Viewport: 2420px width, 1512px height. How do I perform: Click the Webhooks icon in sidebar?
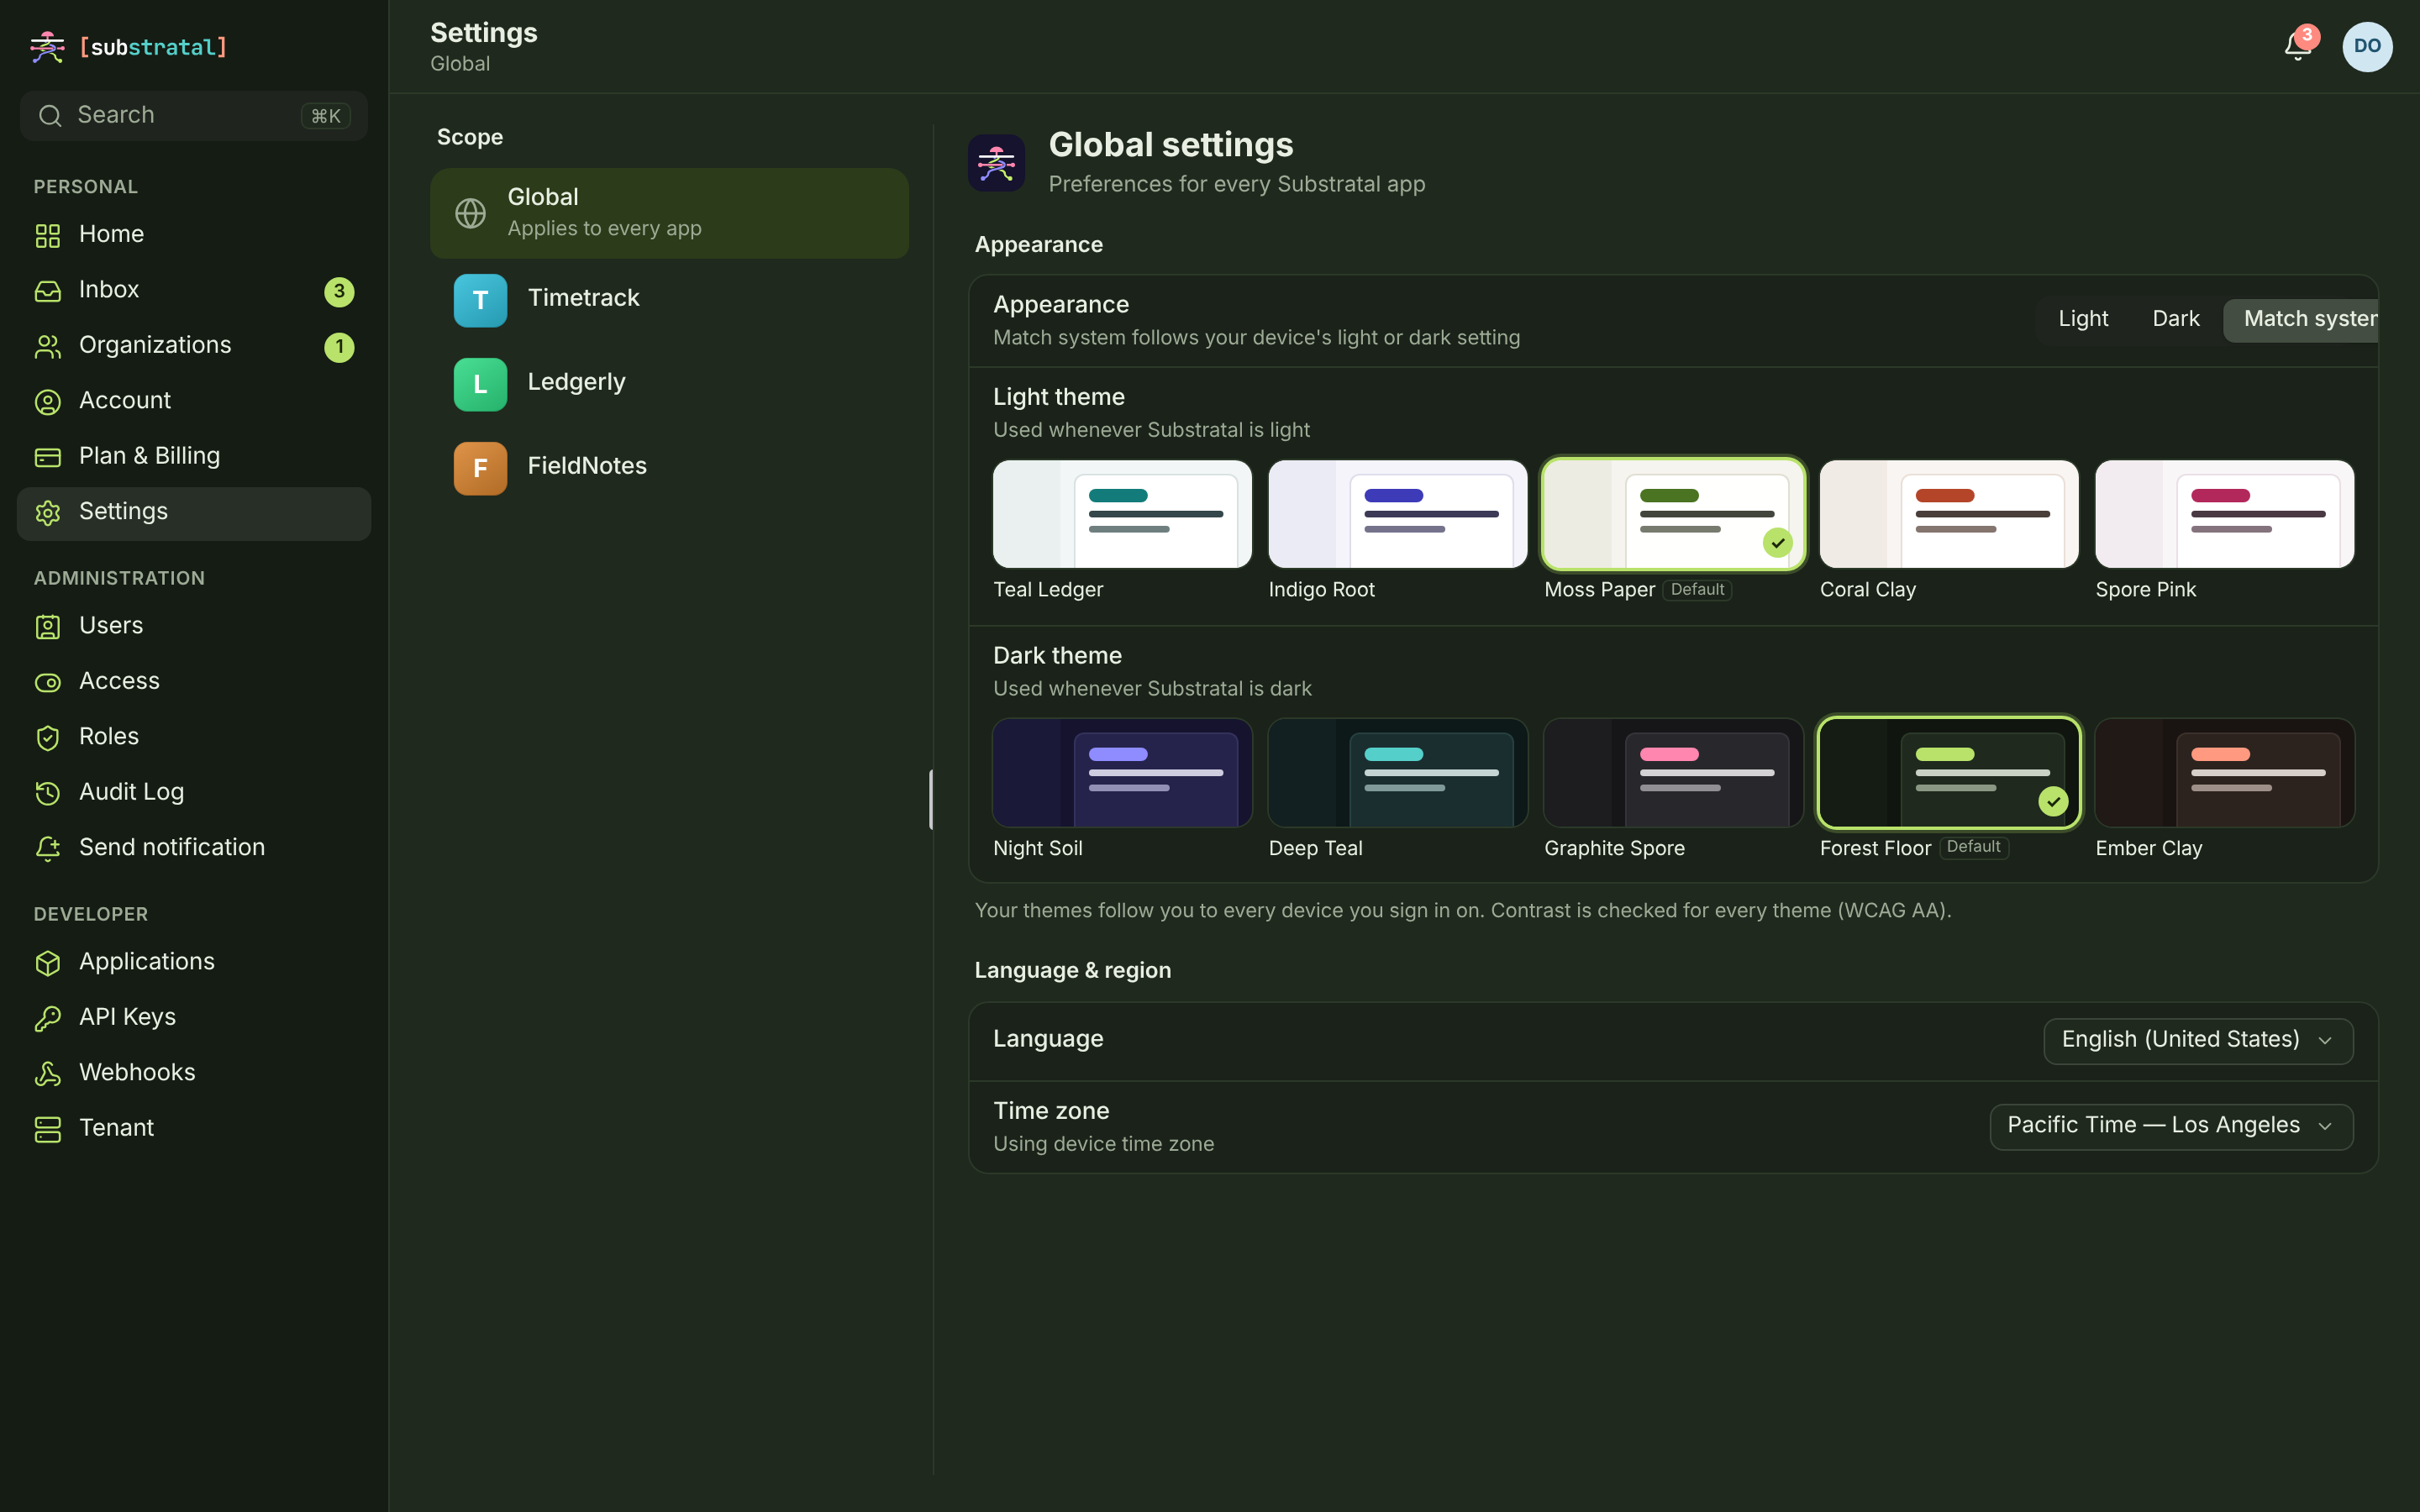(x=48, y=1074)
